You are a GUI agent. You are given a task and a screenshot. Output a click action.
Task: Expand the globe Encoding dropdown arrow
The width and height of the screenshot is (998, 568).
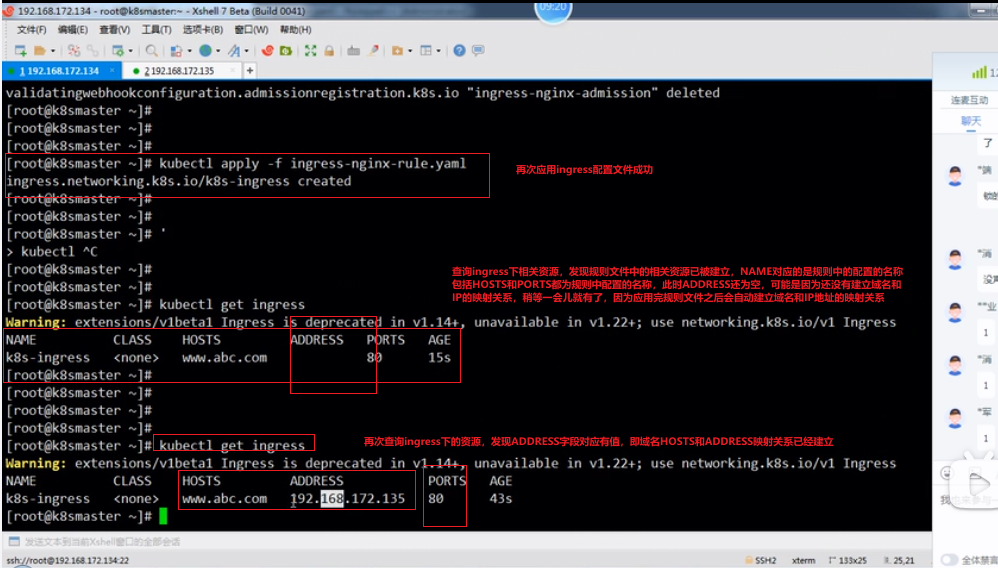pyautogui.click(x=218, y=51)
